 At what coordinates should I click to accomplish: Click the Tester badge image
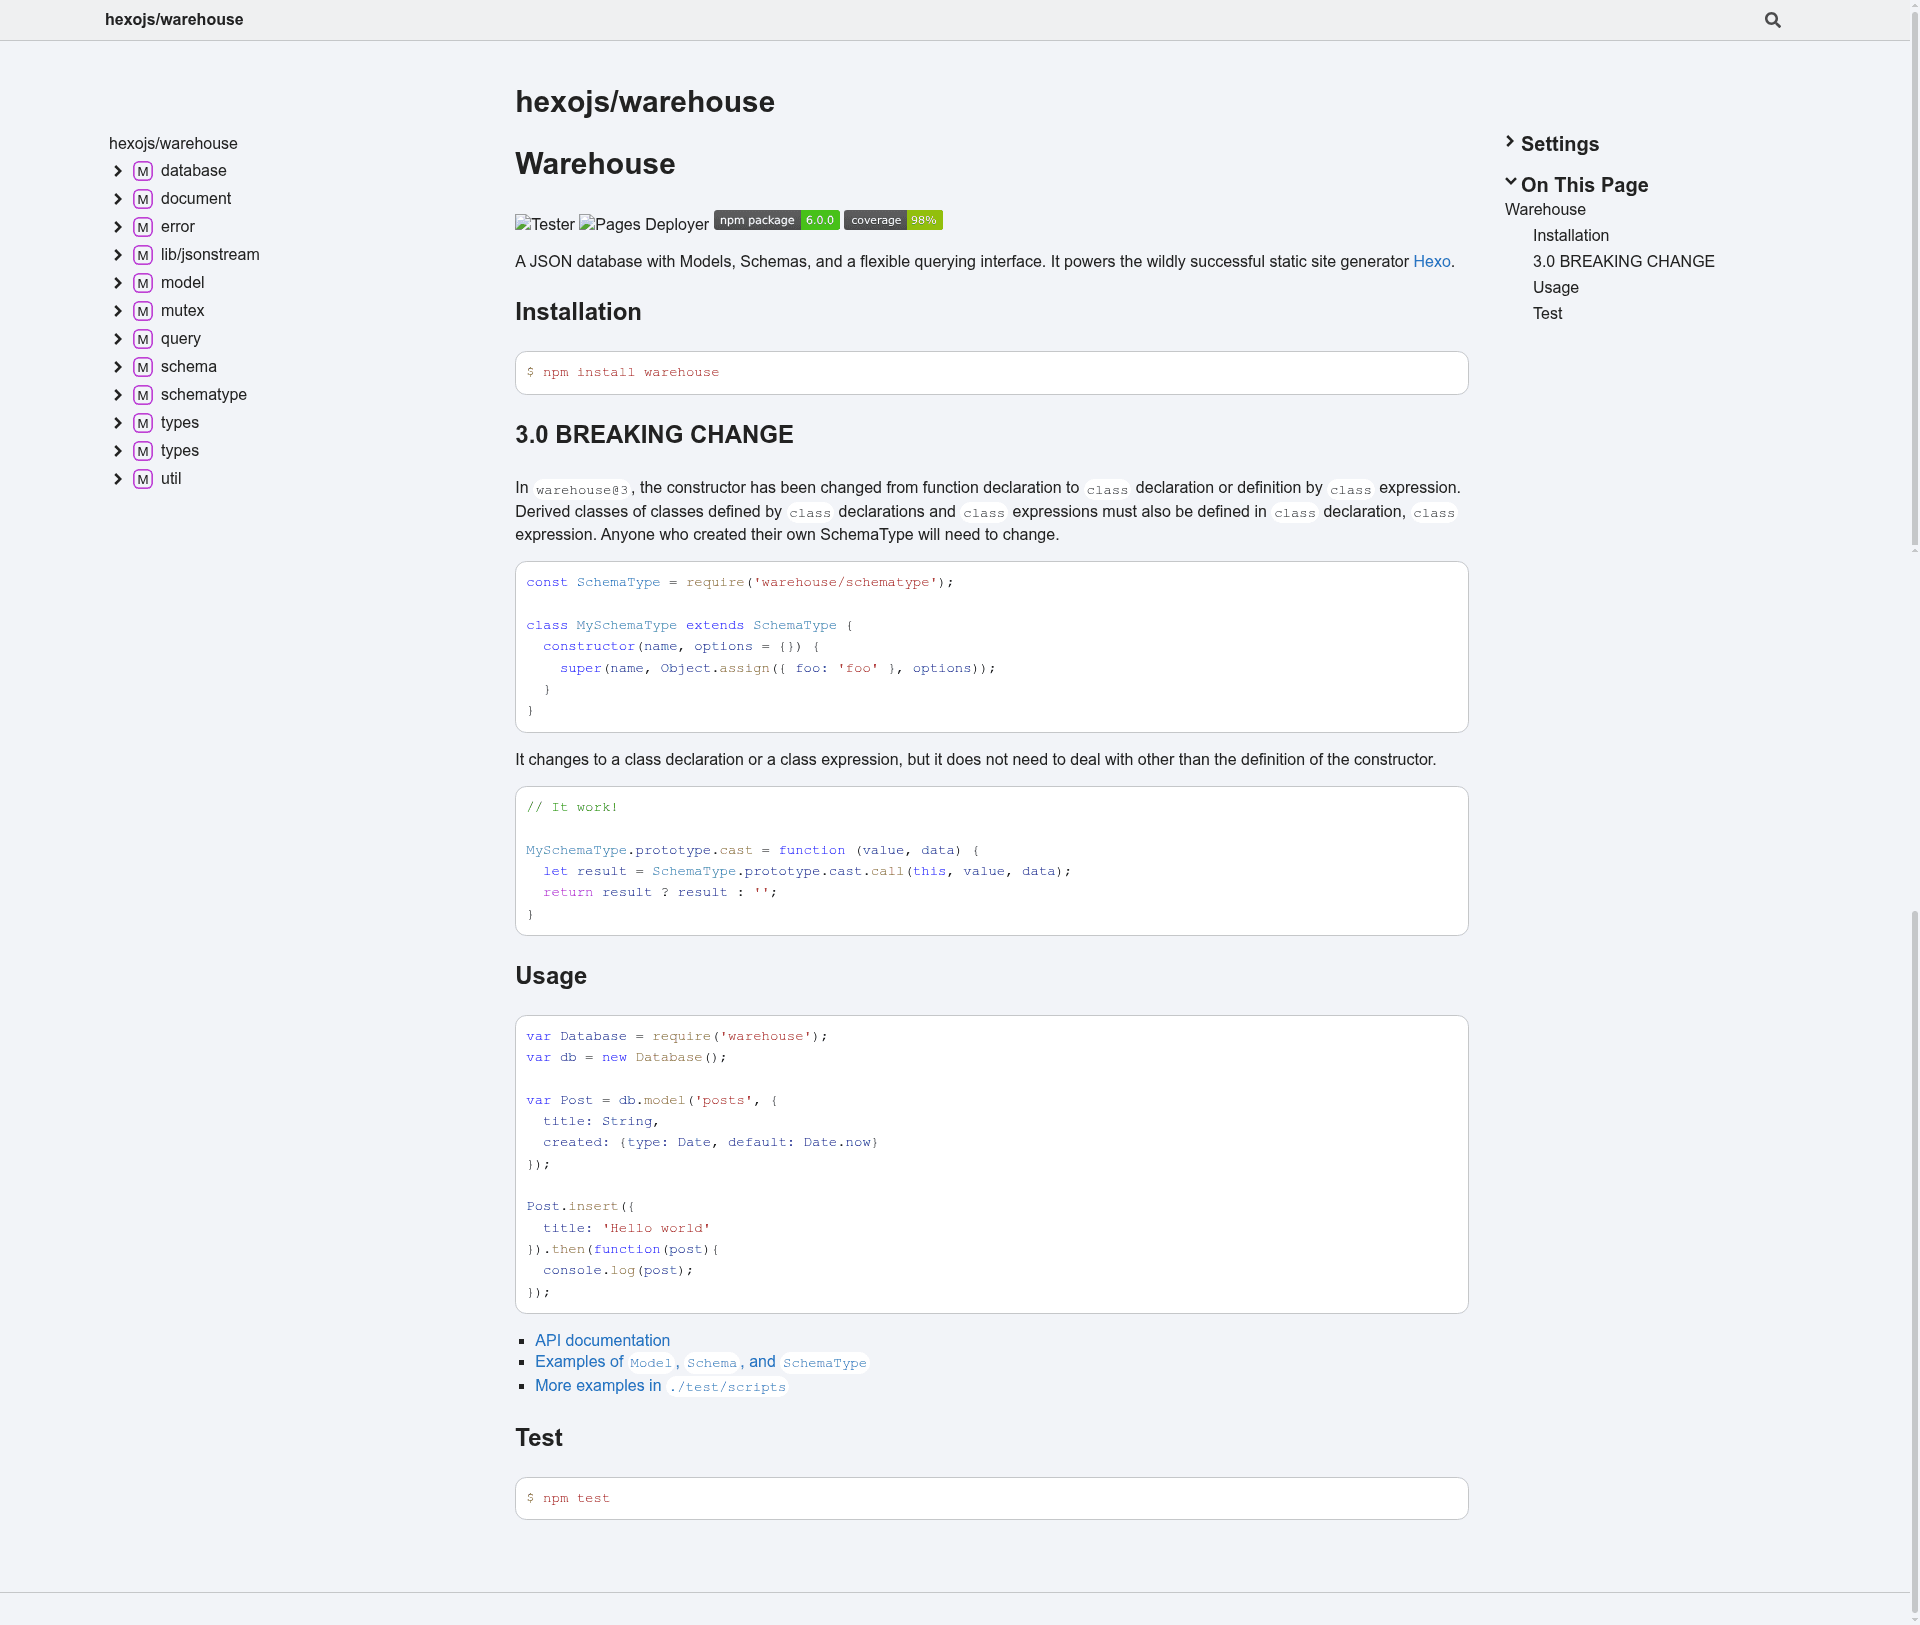[x=545, y=224]
